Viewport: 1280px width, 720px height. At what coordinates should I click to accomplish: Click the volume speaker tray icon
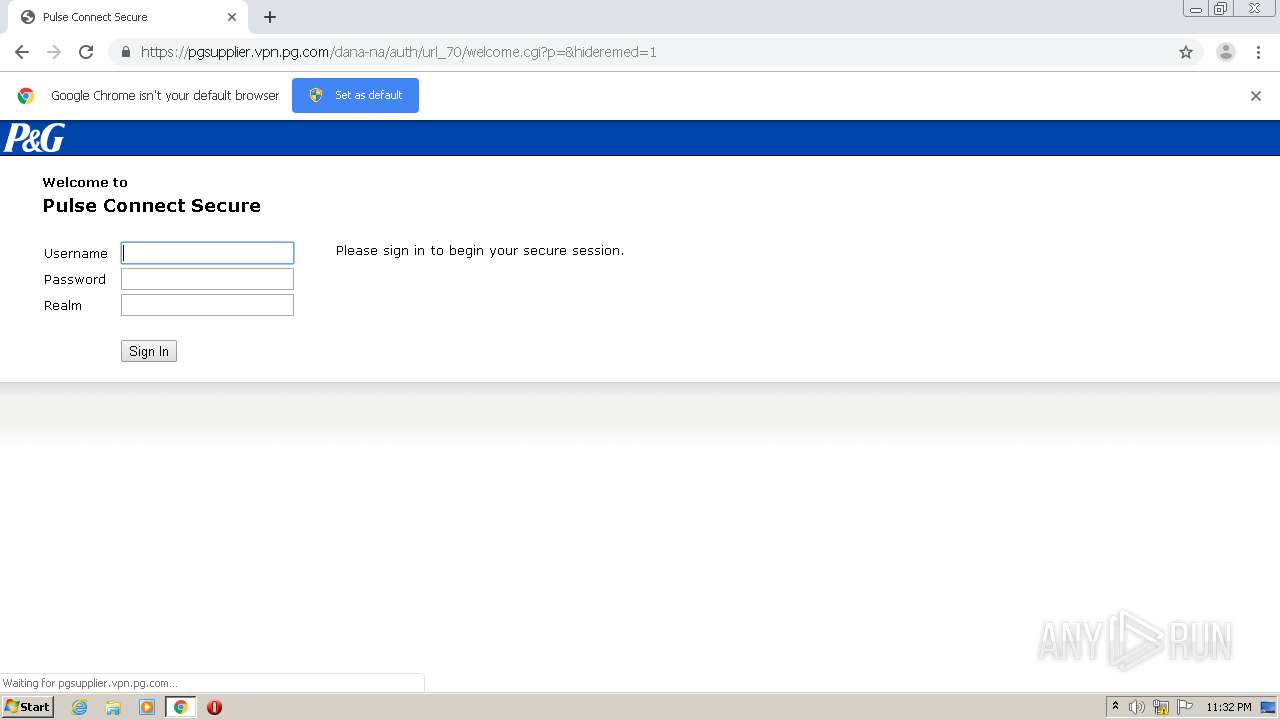1137,707
